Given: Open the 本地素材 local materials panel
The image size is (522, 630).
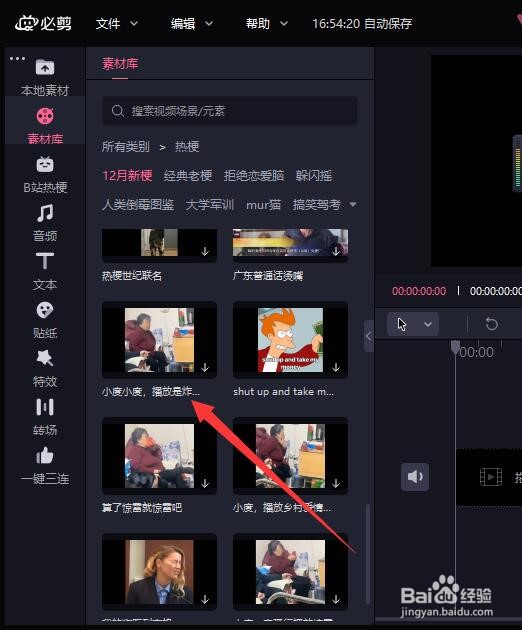Looking at the screenshot, I should pyautogui.click(x=45, y=78).
